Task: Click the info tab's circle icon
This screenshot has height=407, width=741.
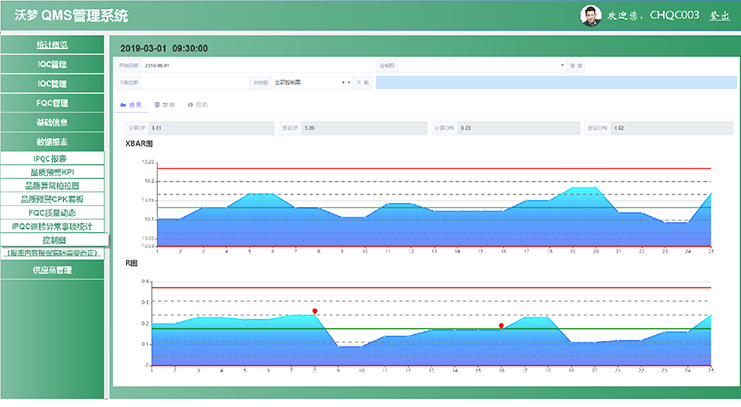Action: point(191,104)
